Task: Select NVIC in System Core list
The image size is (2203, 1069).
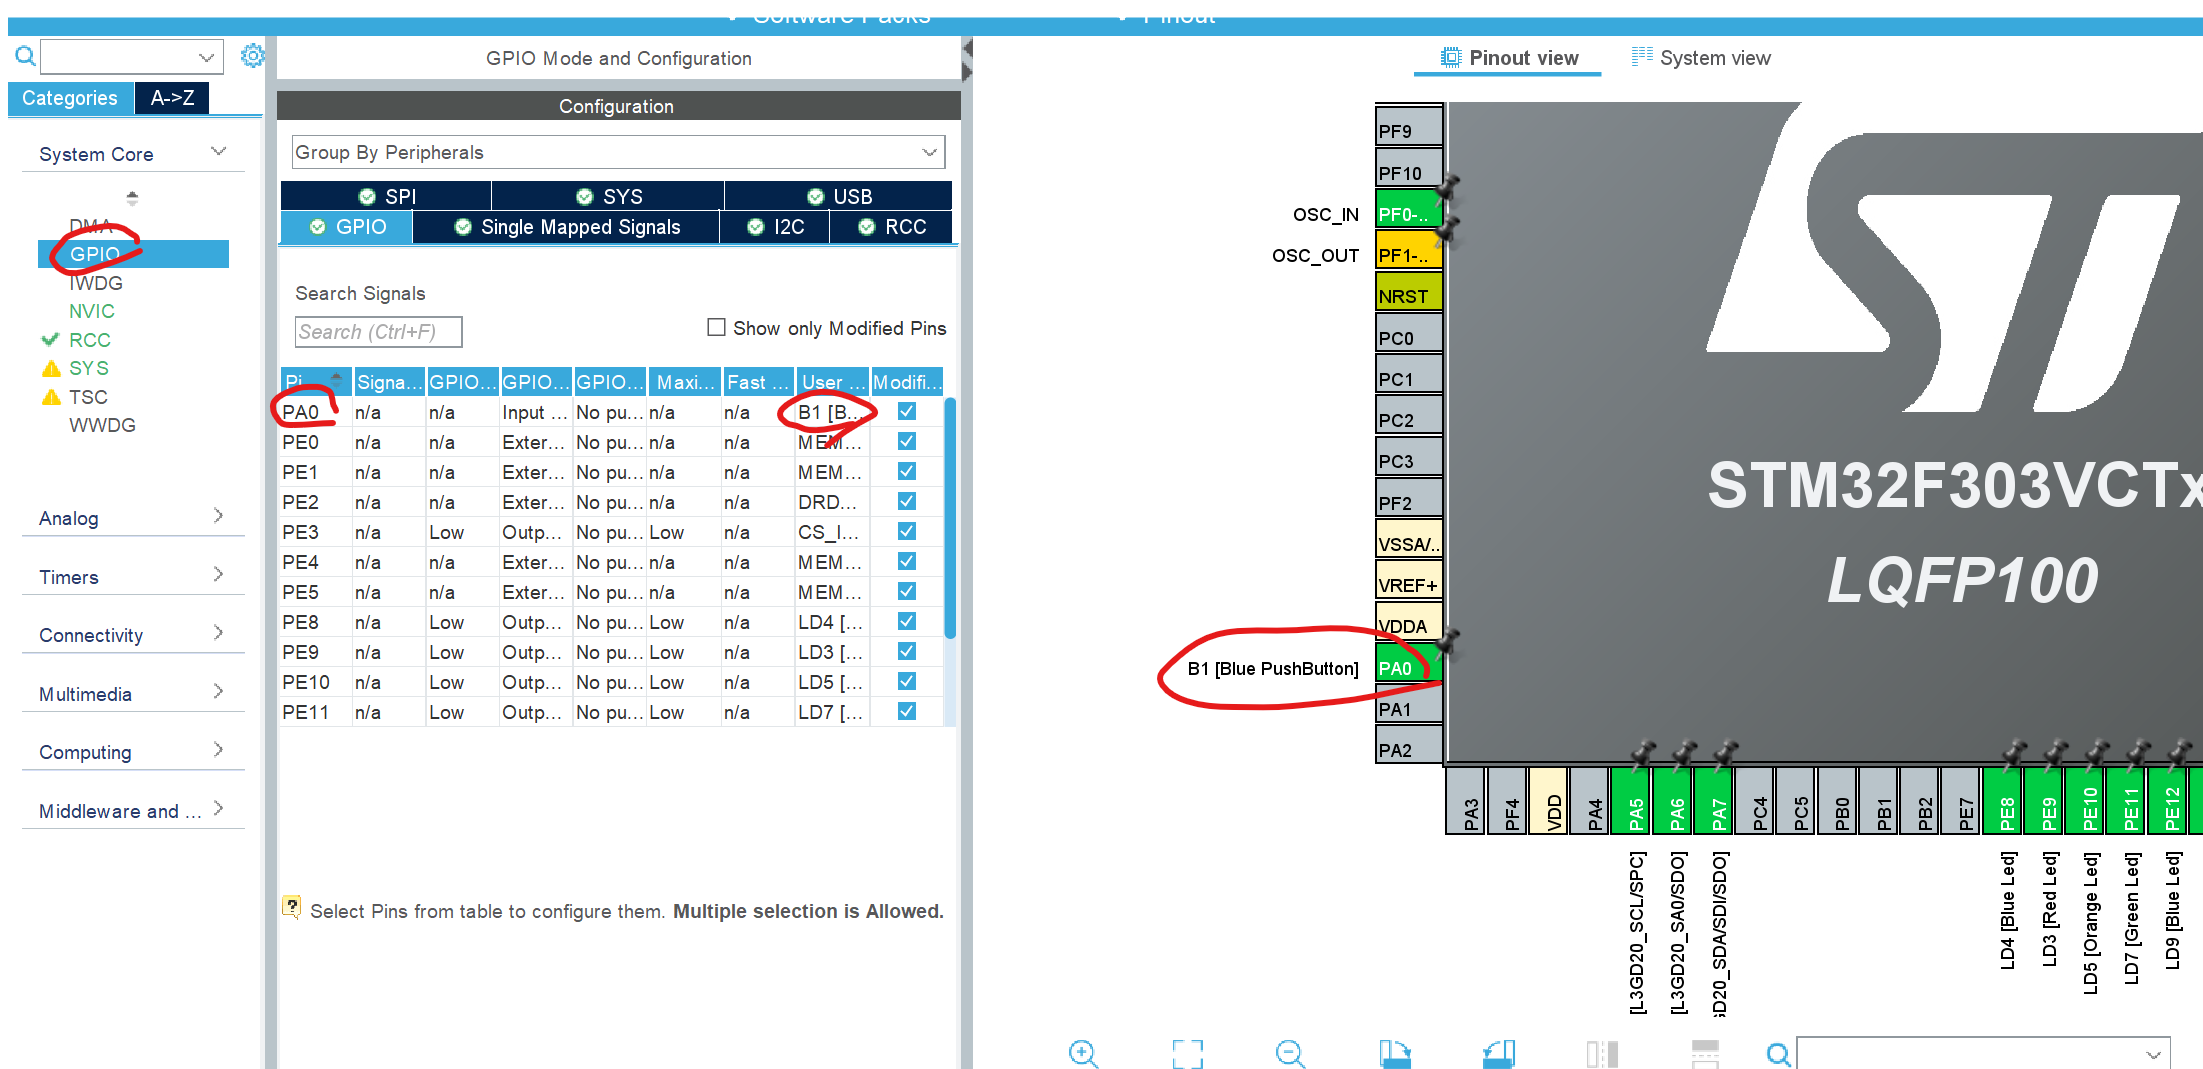Action: click(92, 311)
